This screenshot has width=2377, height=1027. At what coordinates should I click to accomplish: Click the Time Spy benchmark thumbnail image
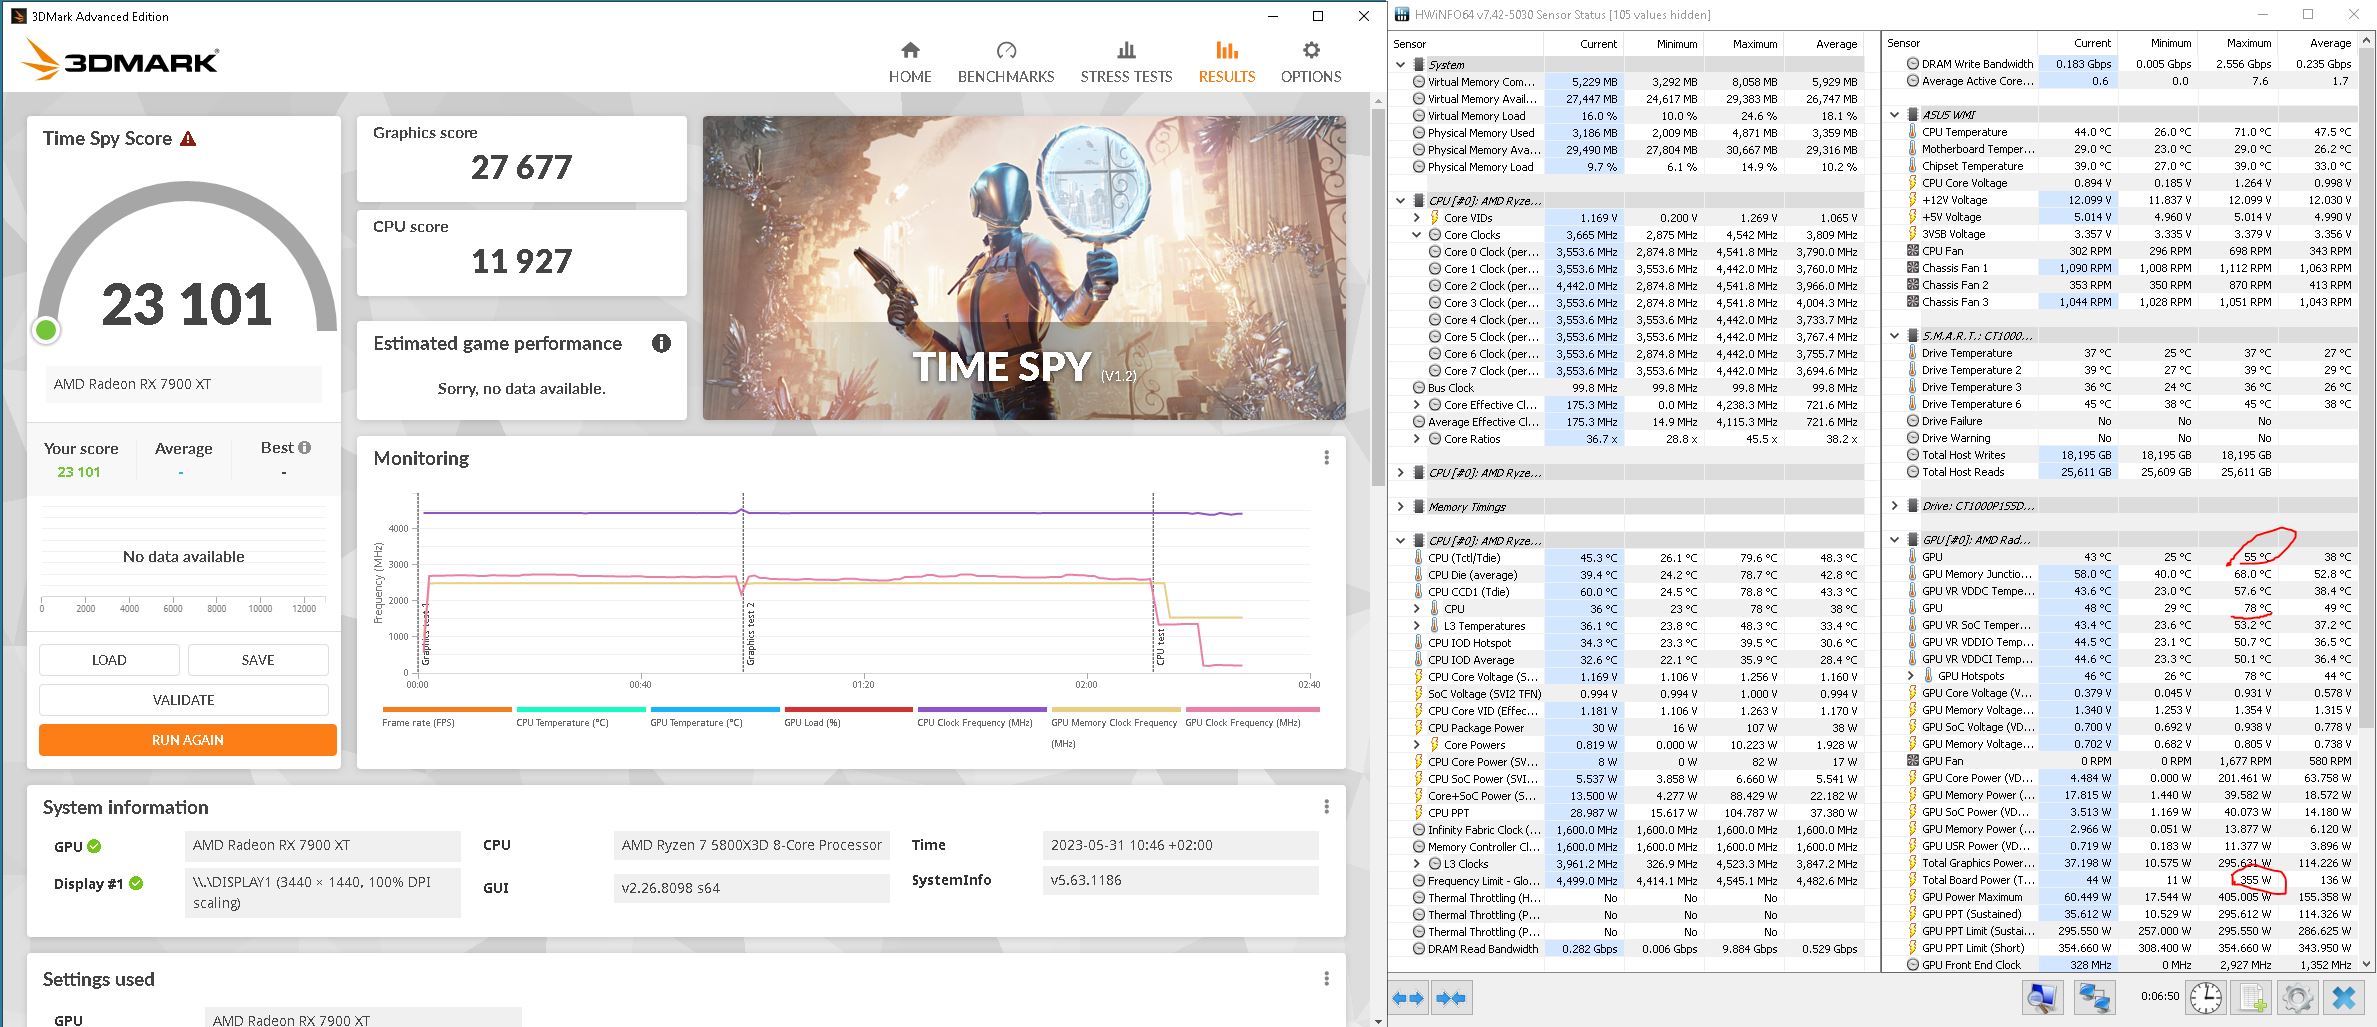(x=1024, y=268)
